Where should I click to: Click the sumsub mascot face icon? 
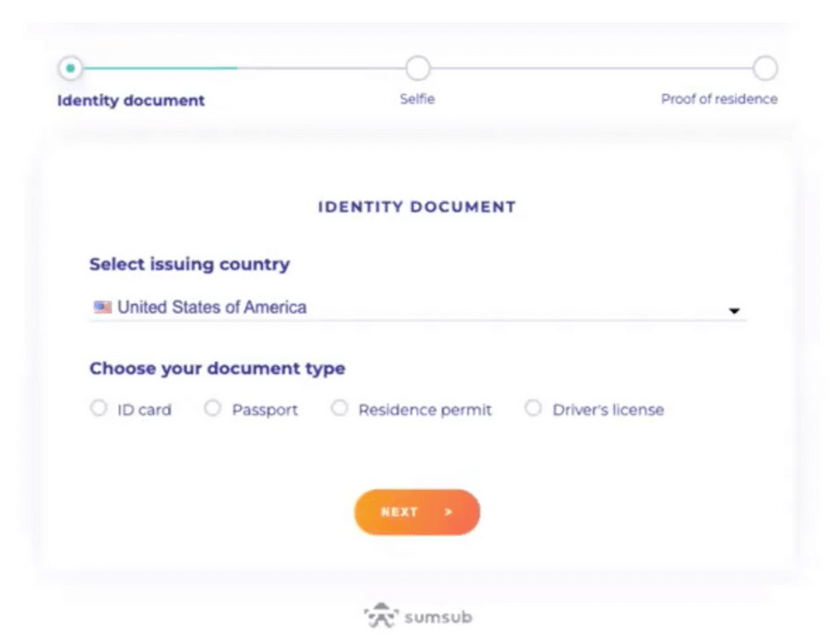383,614
